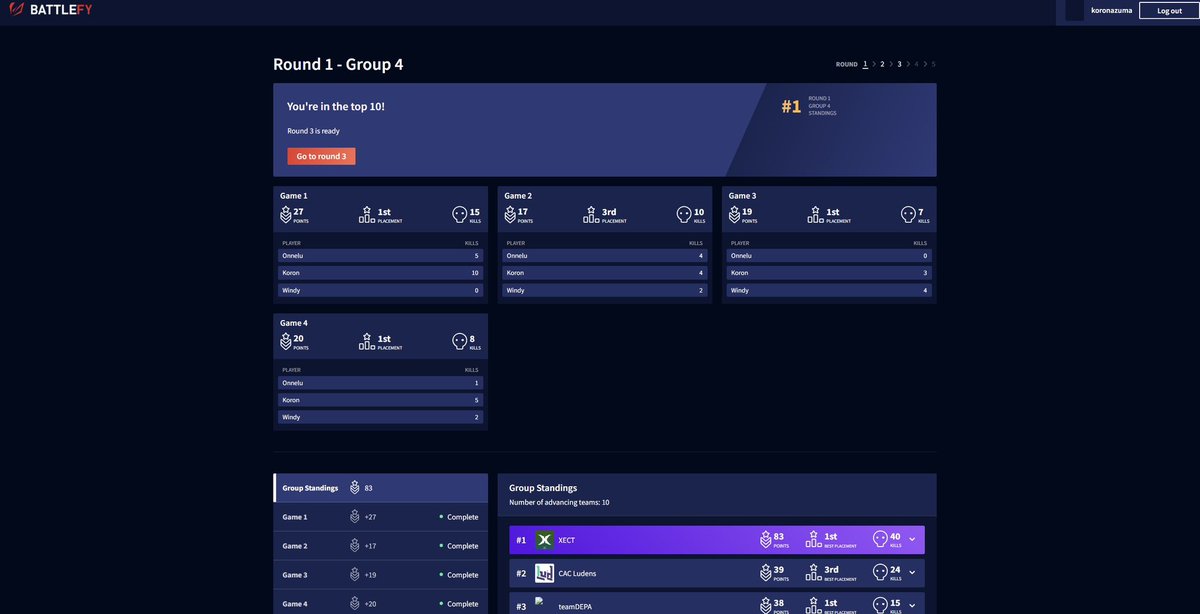Click Onnelu's row in Game 3
Screen dimensions: 1200x614
(829, 256)
